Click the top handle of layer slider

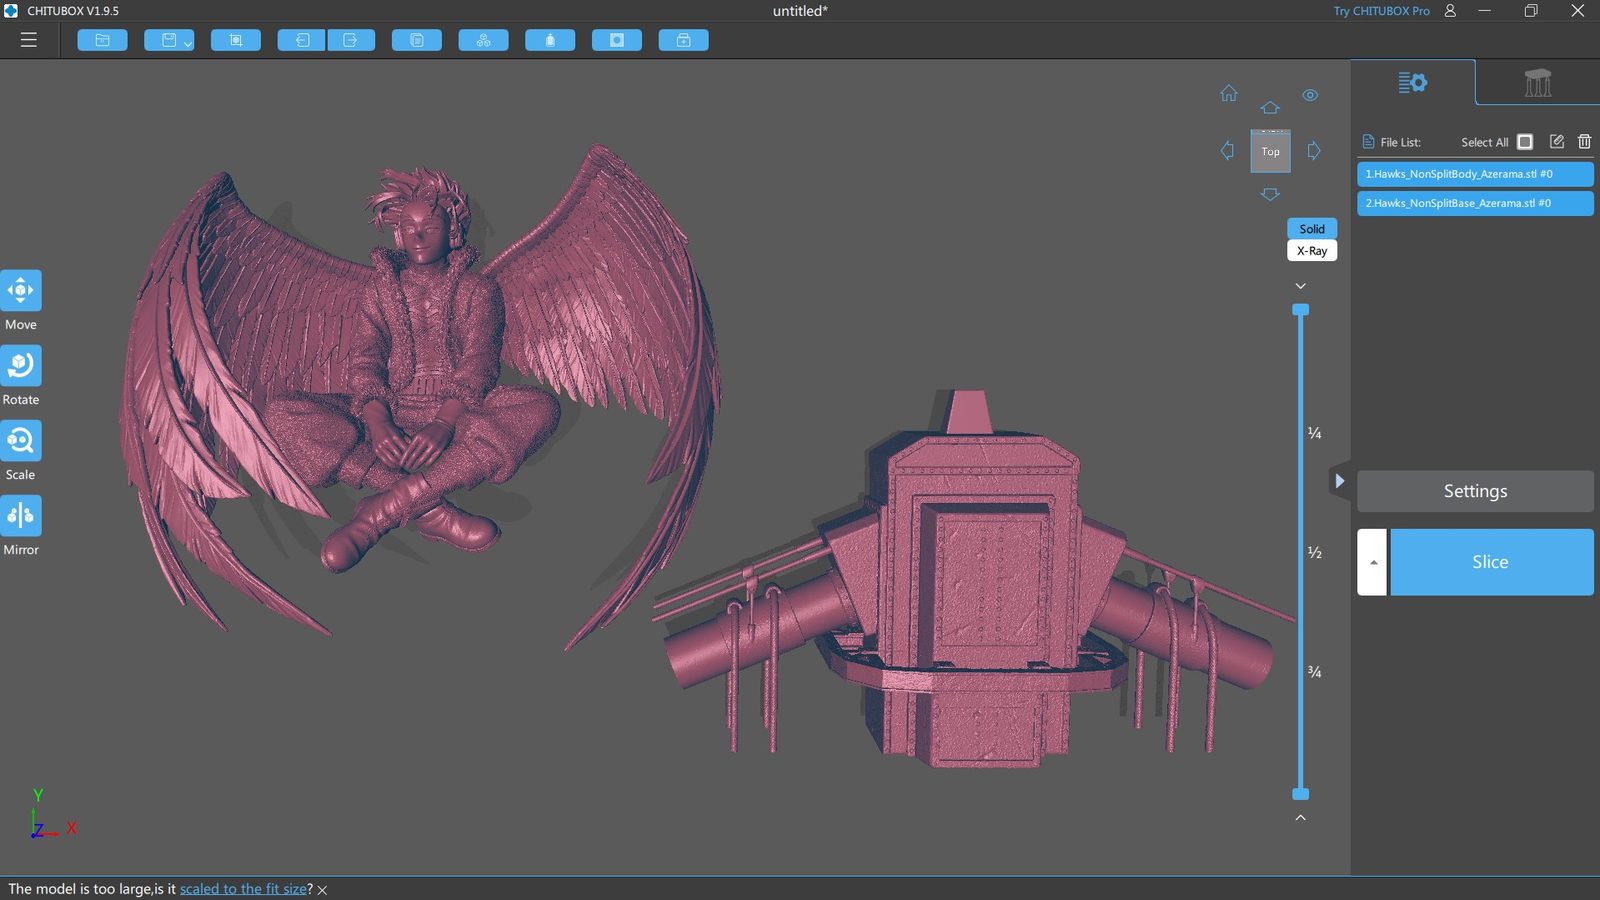pos(1301,310)
